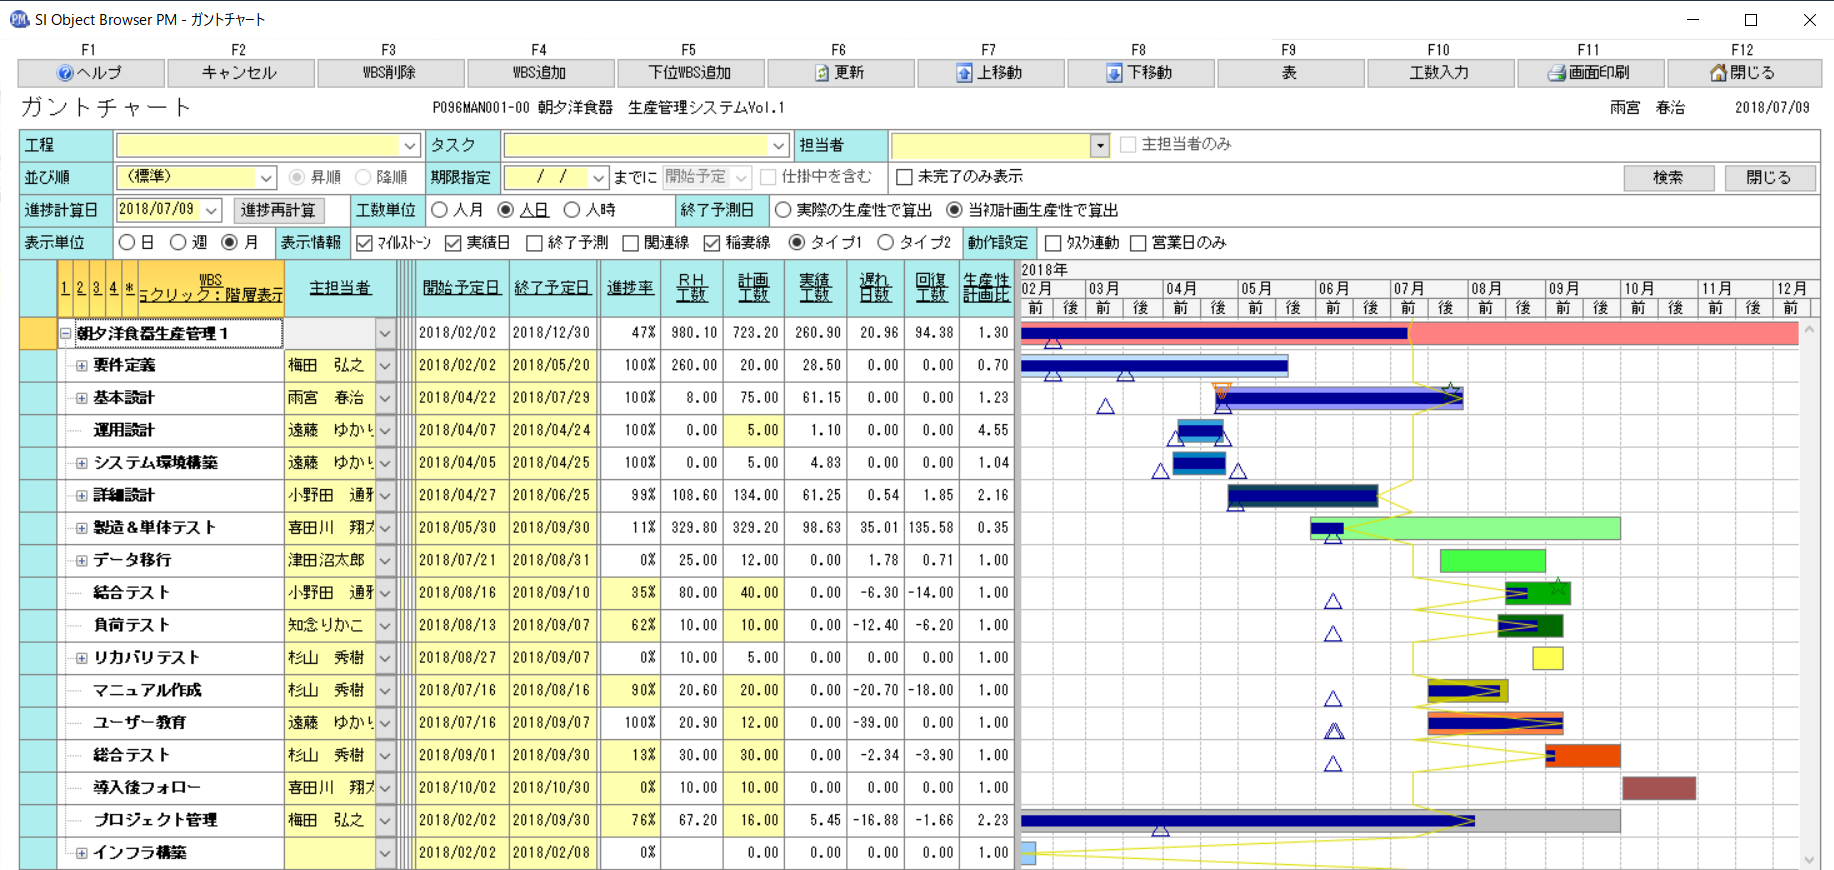Click the 開始予定日 column header
Screen dimensions: 1834x870
tap(462, 287)
